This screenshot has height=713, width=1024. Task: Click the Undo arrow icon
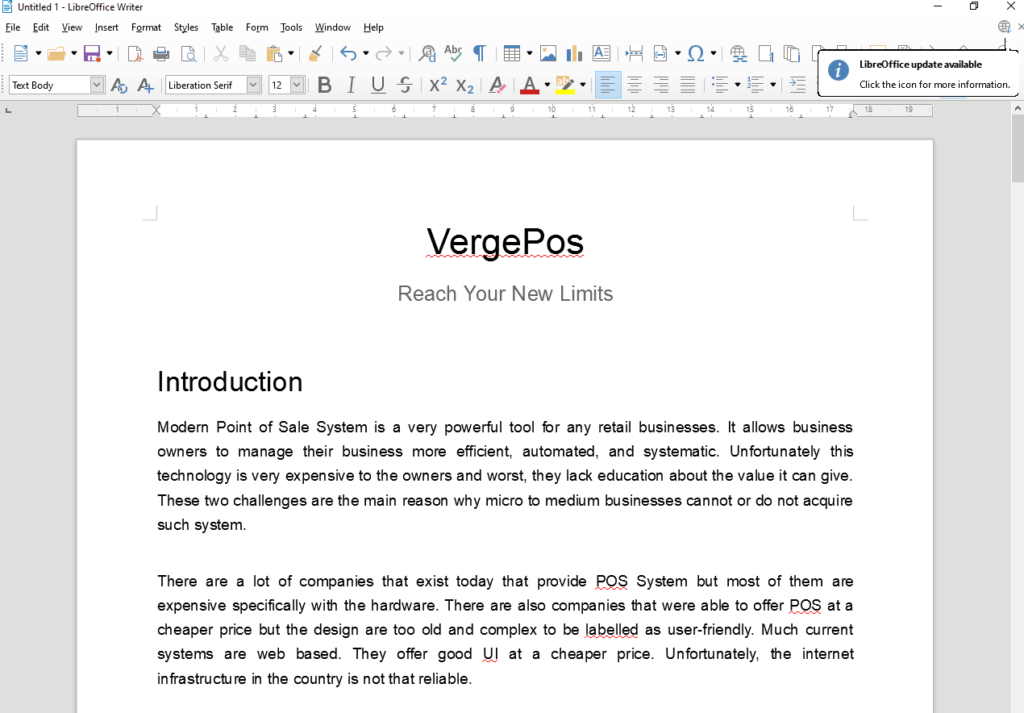[348, 54]
